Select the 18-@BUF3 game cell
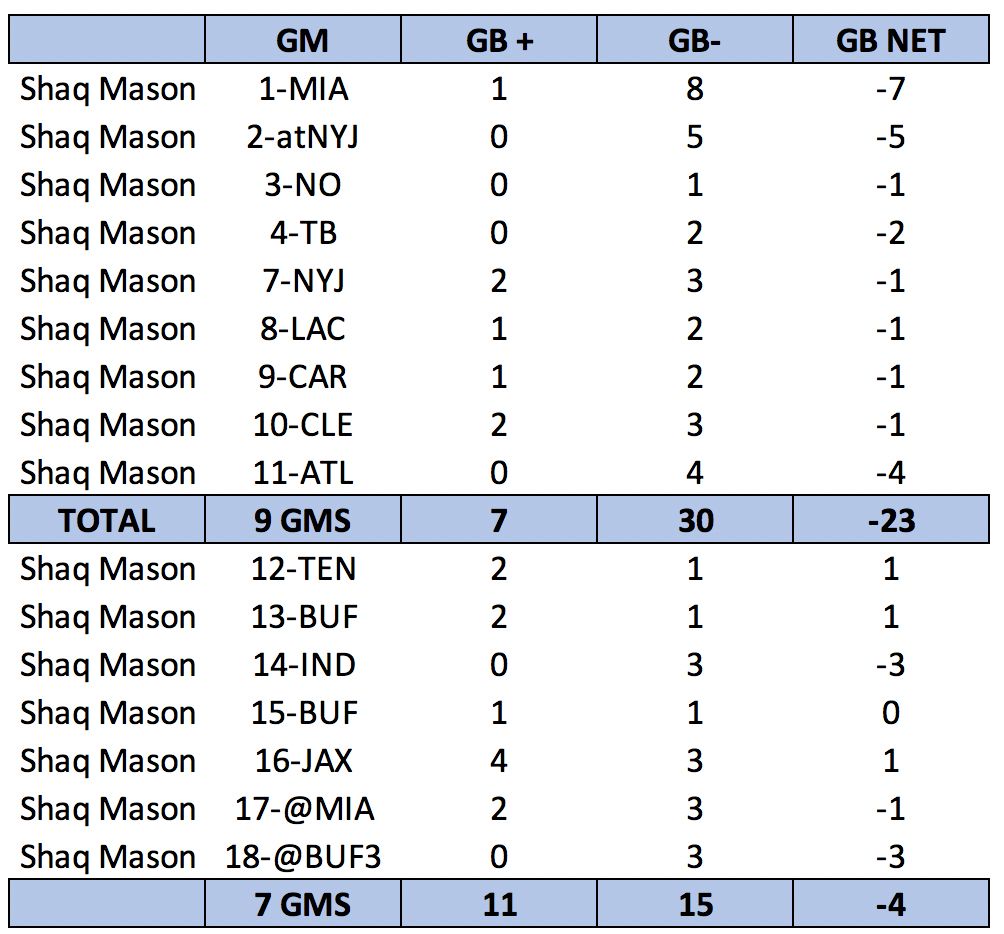Viewport: 1004px width, 934px height. click(x=303, y=857)
